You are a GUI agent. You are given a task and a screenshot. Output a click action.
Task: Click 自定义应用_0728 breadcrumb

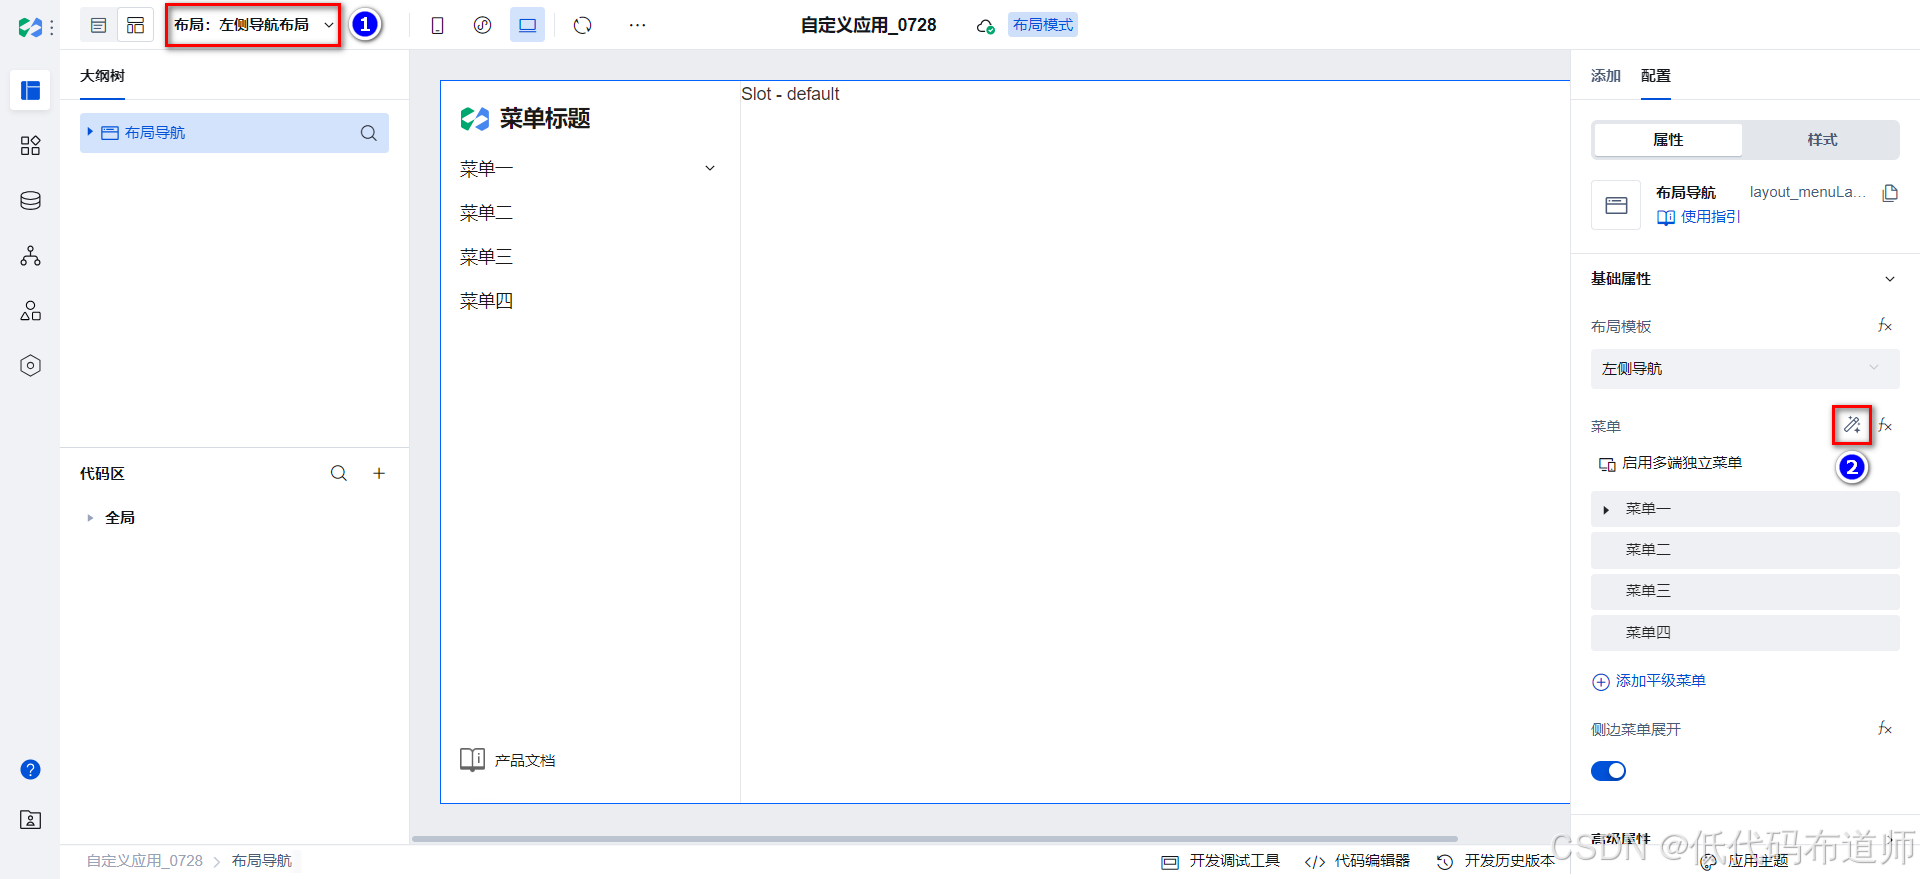point(144,861)
